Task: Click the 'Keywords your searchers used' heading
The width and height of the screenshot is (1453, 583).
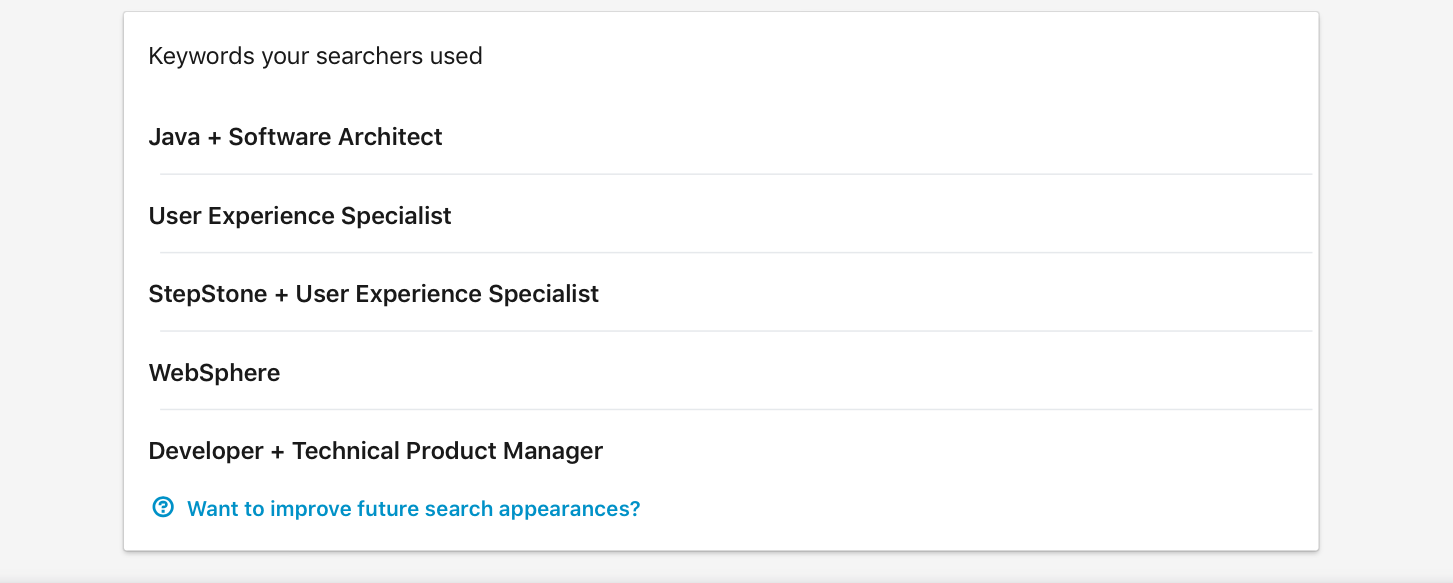Action: [315, 56]
